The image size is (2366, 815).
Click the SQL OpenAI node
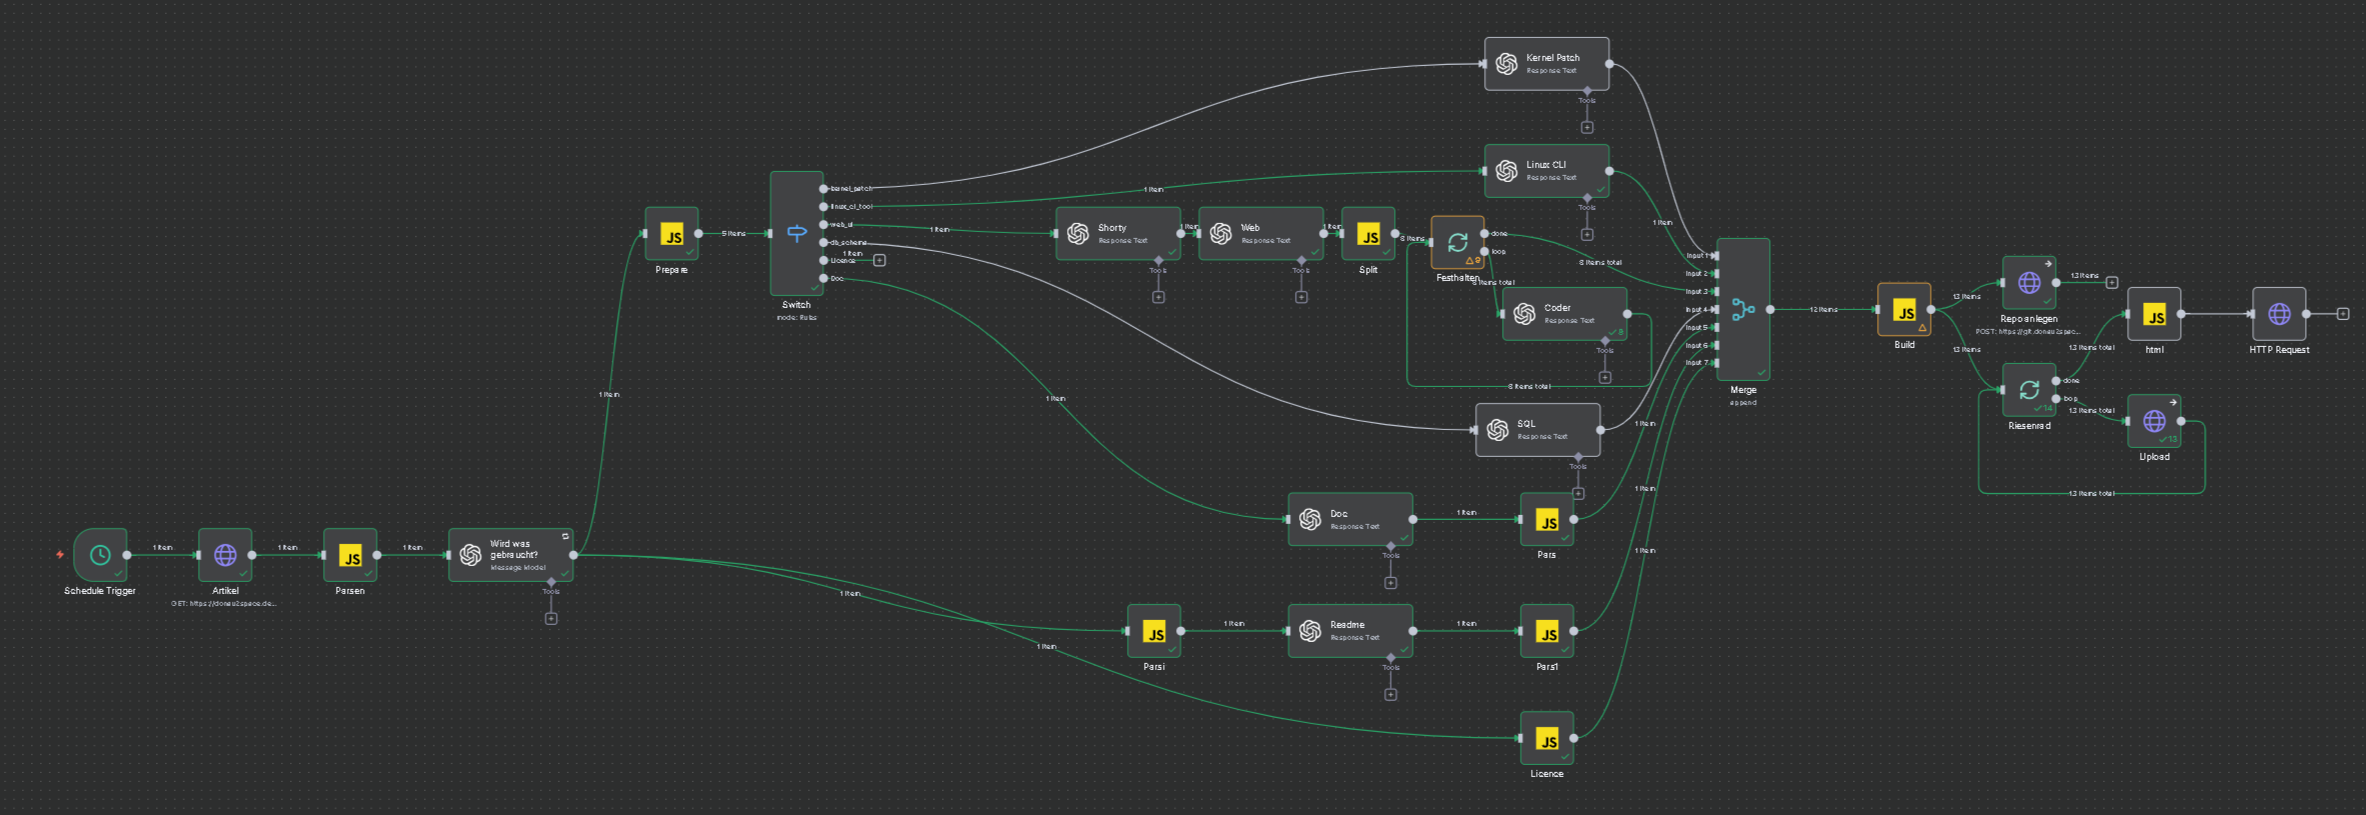1538,430
